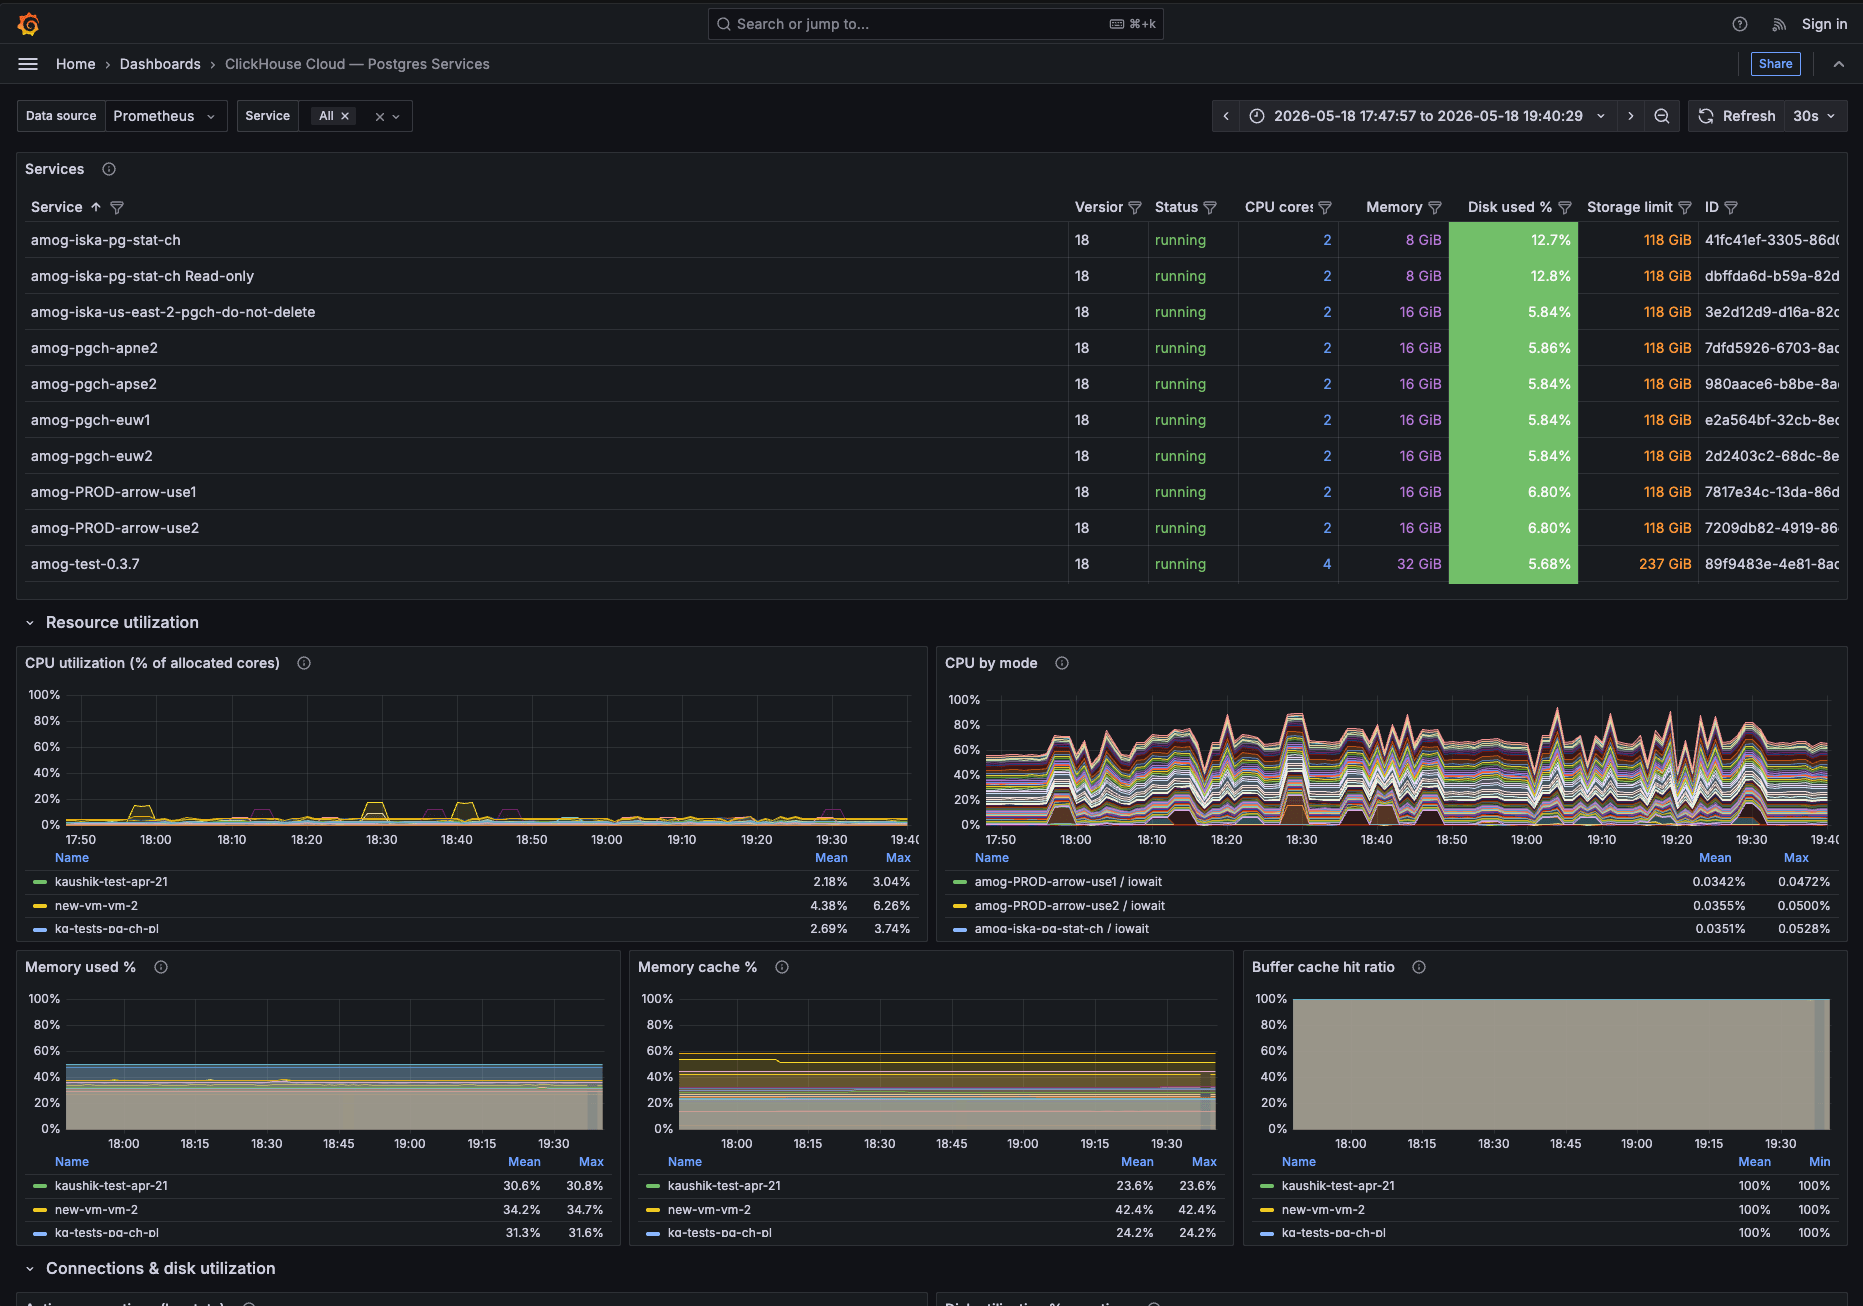
Task: Shift time range forward arrow
Action: (1631, 116)
